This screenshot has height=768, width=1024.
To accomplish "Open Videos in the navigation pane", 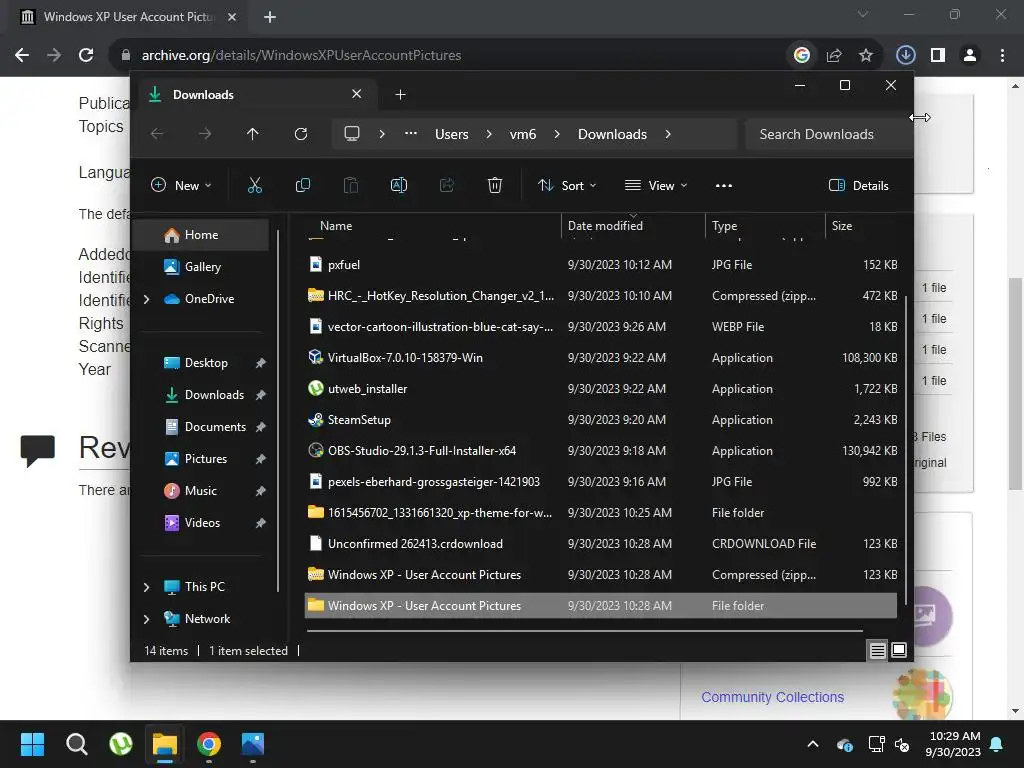I will (200, 523).
